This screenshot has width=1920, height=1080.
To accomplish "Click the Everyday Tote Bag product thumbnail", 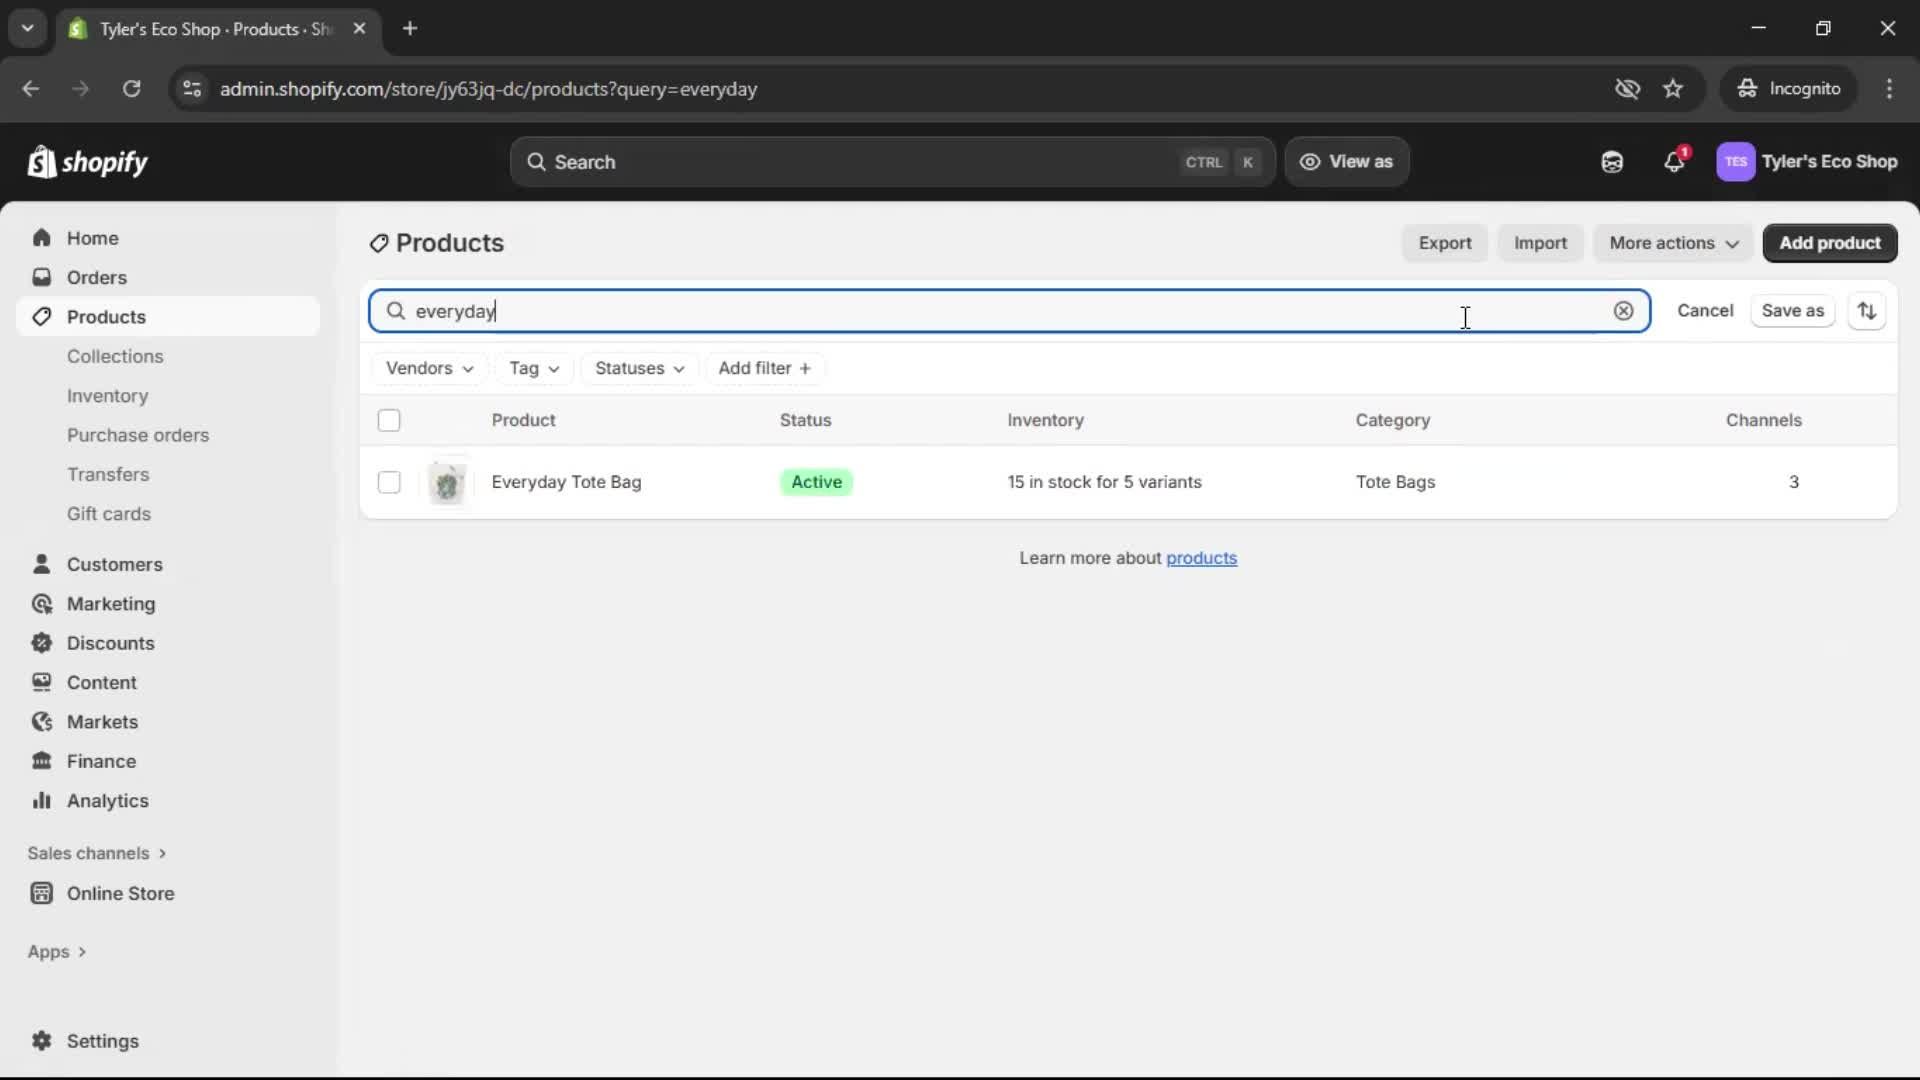I will click(x=447, y=482).
